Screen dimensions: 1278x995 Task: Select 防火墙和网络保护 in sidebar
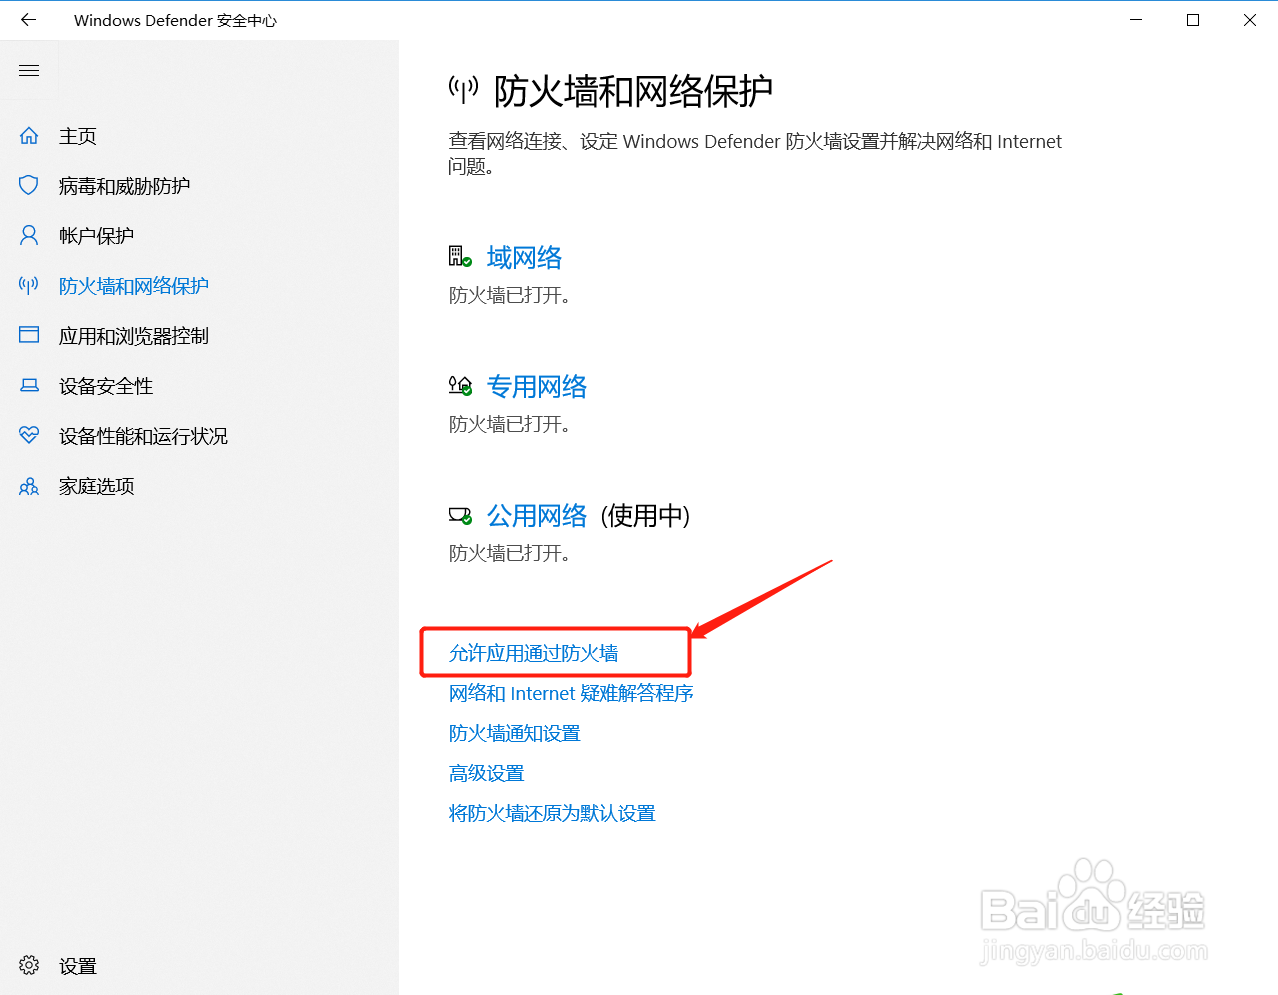134,286
